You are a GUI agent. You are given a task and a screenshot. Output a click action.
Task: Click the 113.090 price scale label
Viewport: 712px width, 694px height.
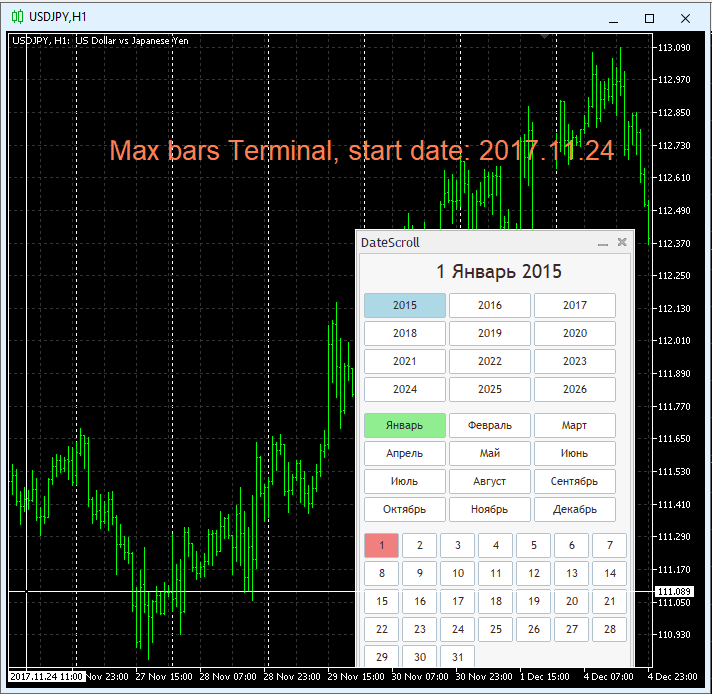(674, 48)
